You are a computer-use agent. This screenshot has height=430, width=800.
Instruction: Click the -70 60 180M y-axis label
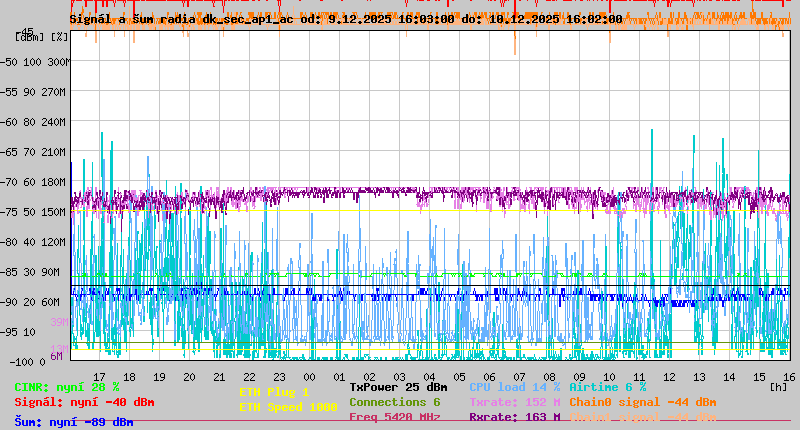[x=40, y=182]
